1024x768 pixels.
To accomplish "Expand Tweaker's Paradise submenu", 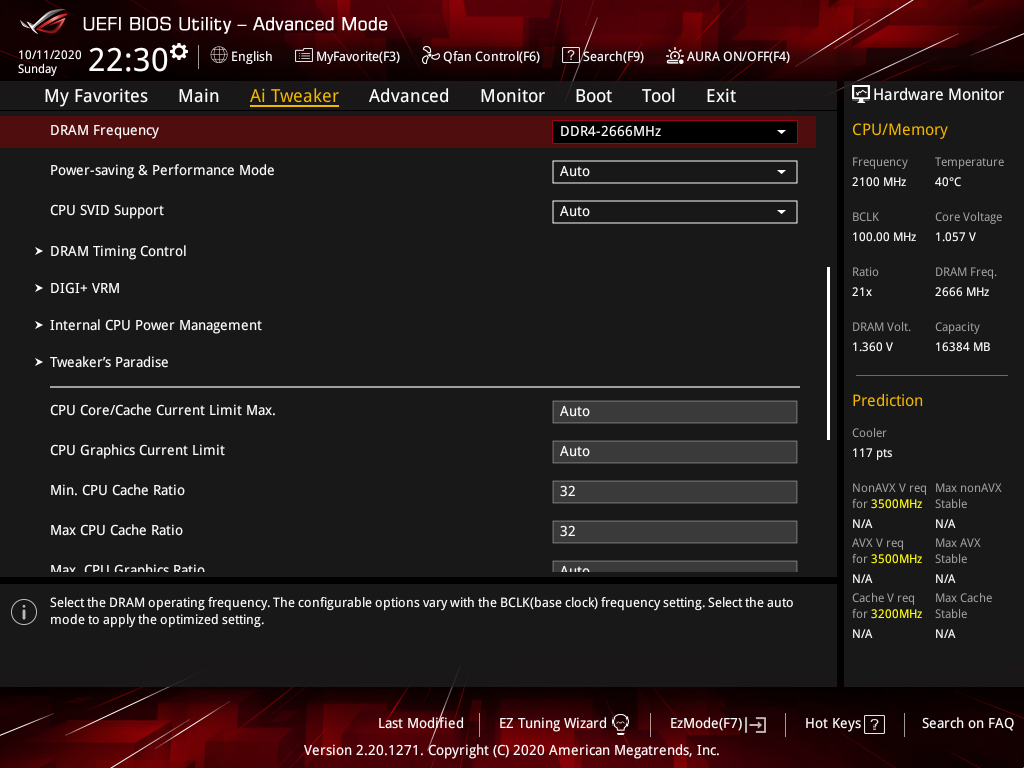I will click(x=109, y=362).
